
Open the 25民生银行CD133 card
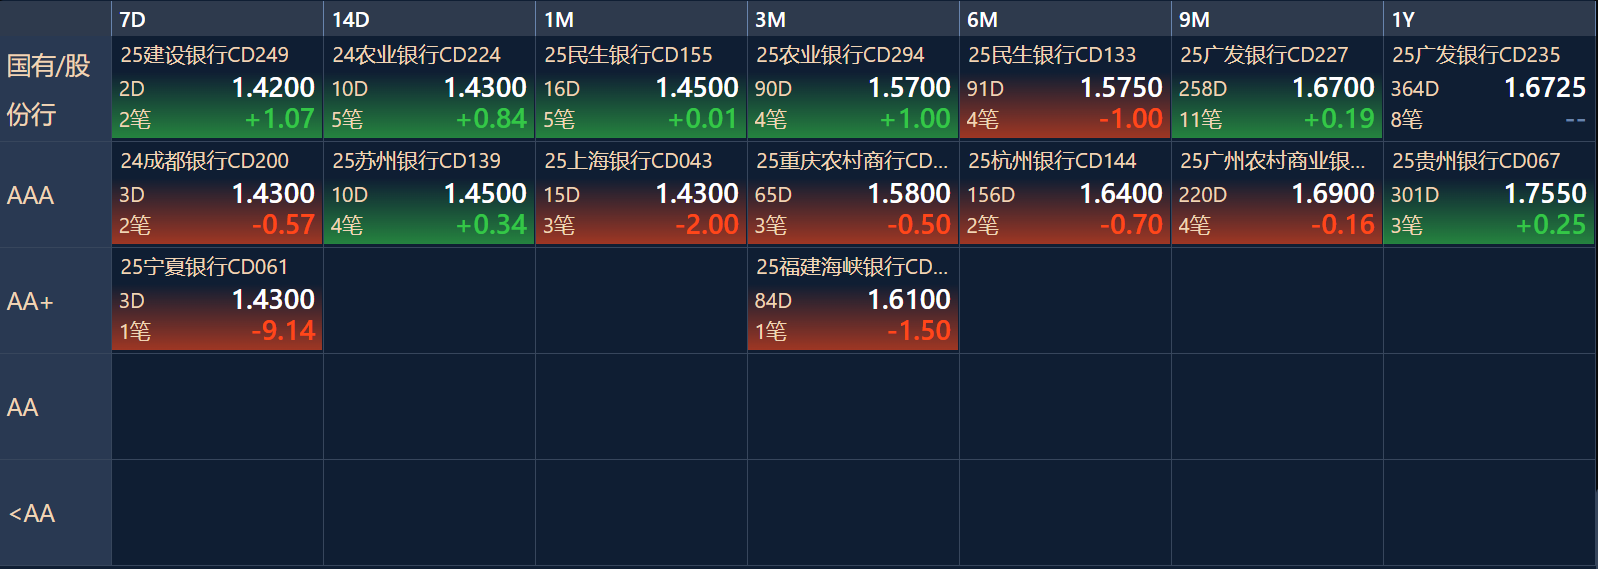(x=1065, y=88)
